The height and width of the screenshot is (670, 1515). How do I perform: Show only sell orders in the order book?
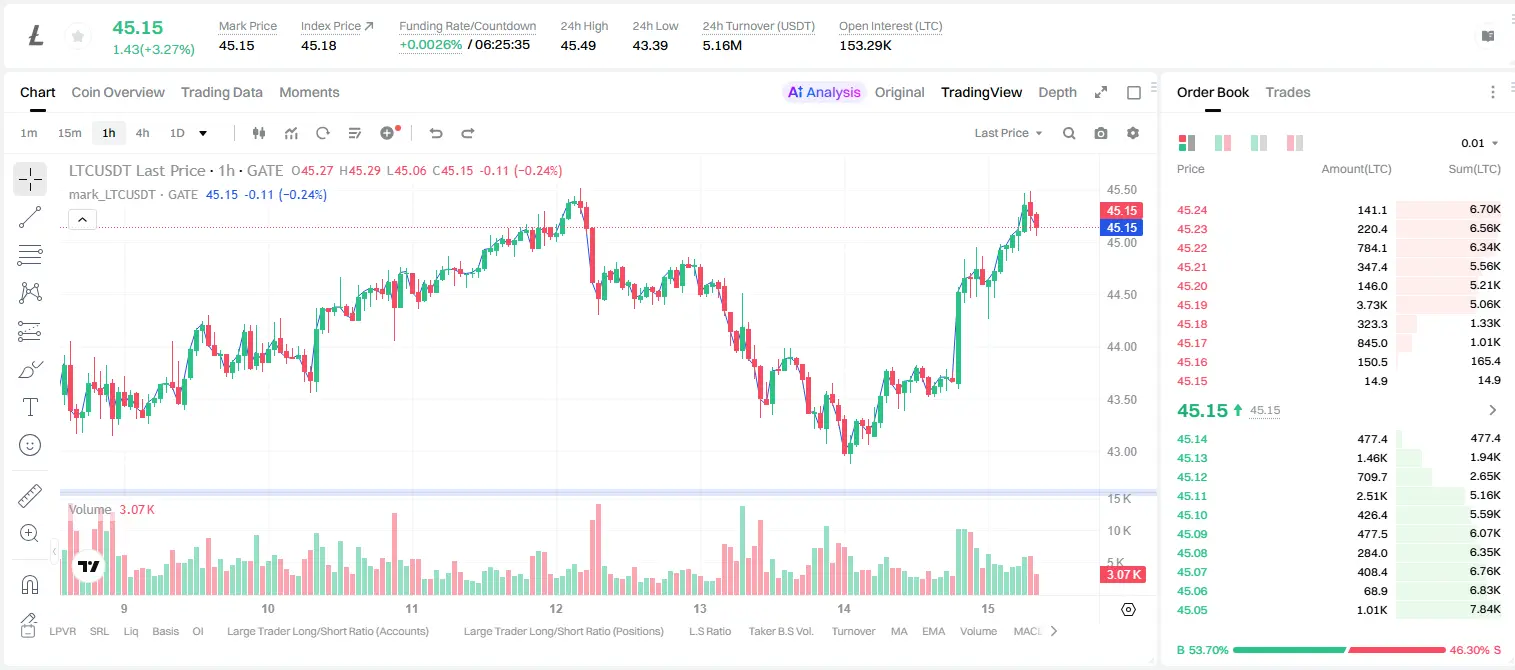[1295, 143]
